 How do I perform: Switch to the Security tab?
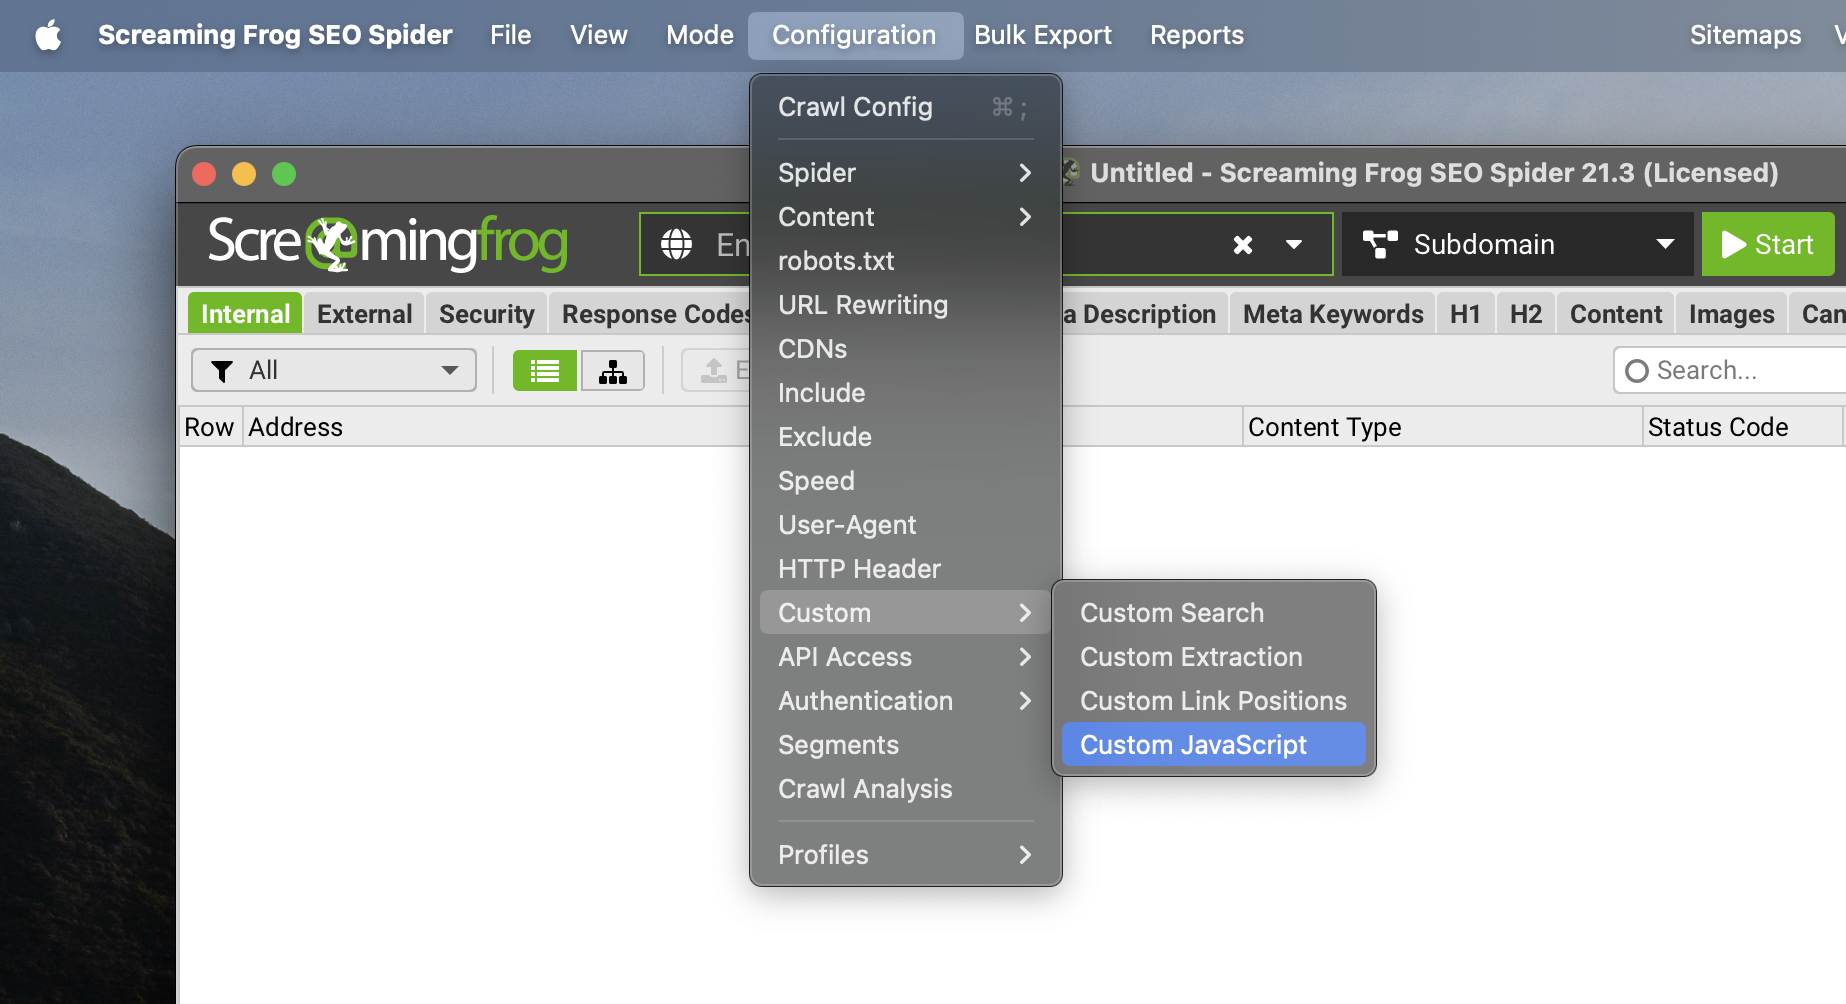(486, 314)
